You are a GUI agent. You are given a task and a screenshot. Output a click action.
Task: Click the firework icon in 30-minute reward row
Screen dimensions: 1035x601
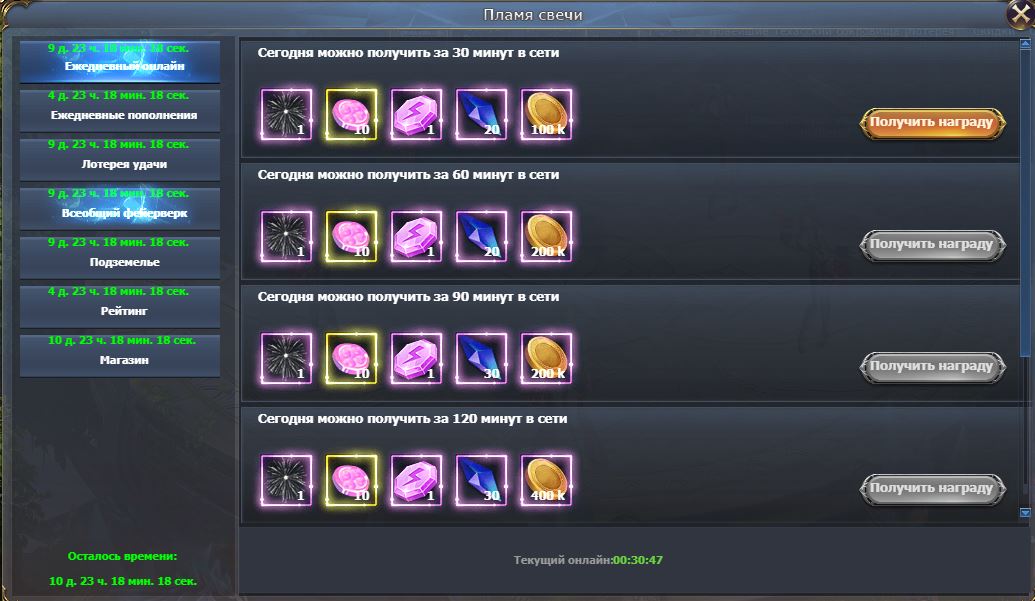286,114
